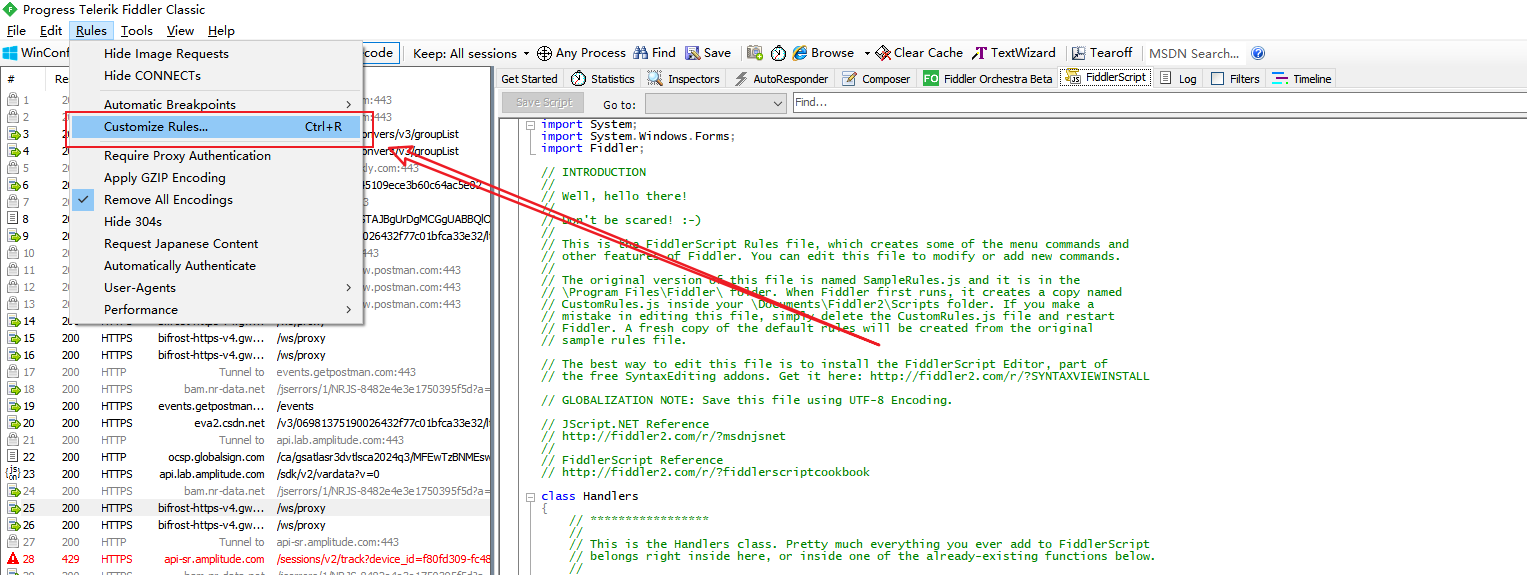The height and width of the screenshot is (575, 1527).
Task: Select session 23 api.lab.amplitude.com row
Action: pos(246,474)
